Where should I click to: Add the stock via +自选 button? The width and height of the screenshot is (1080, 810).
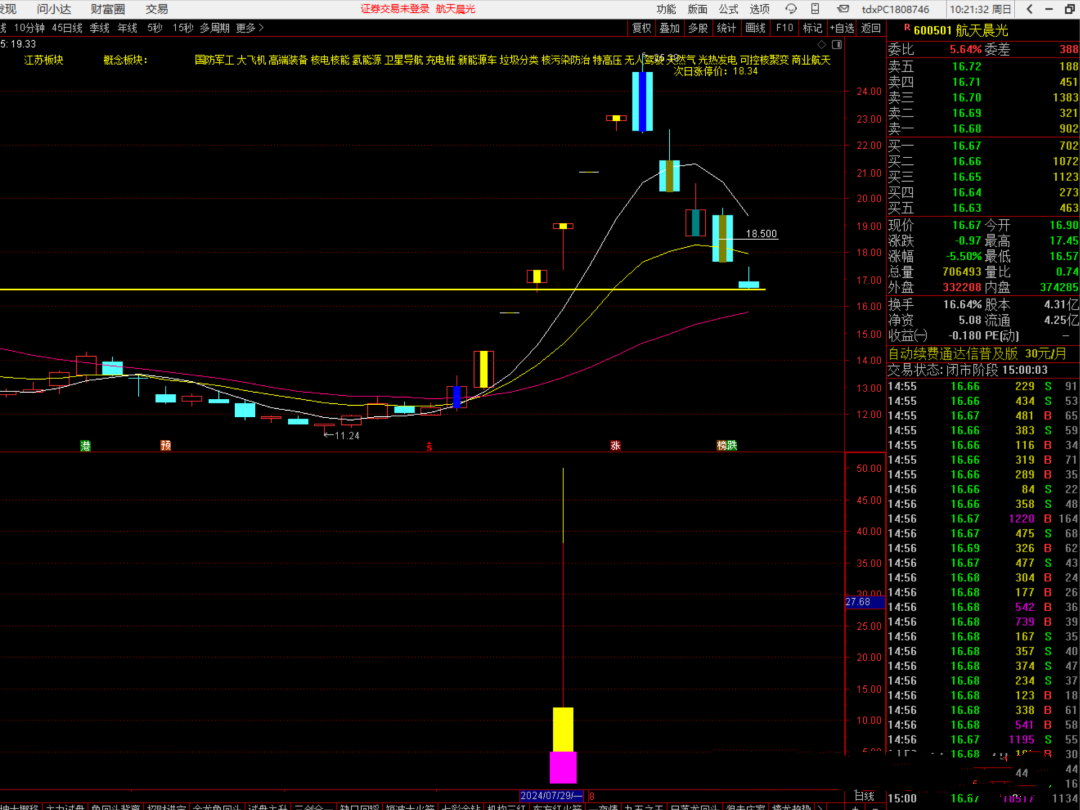point(842,28)
